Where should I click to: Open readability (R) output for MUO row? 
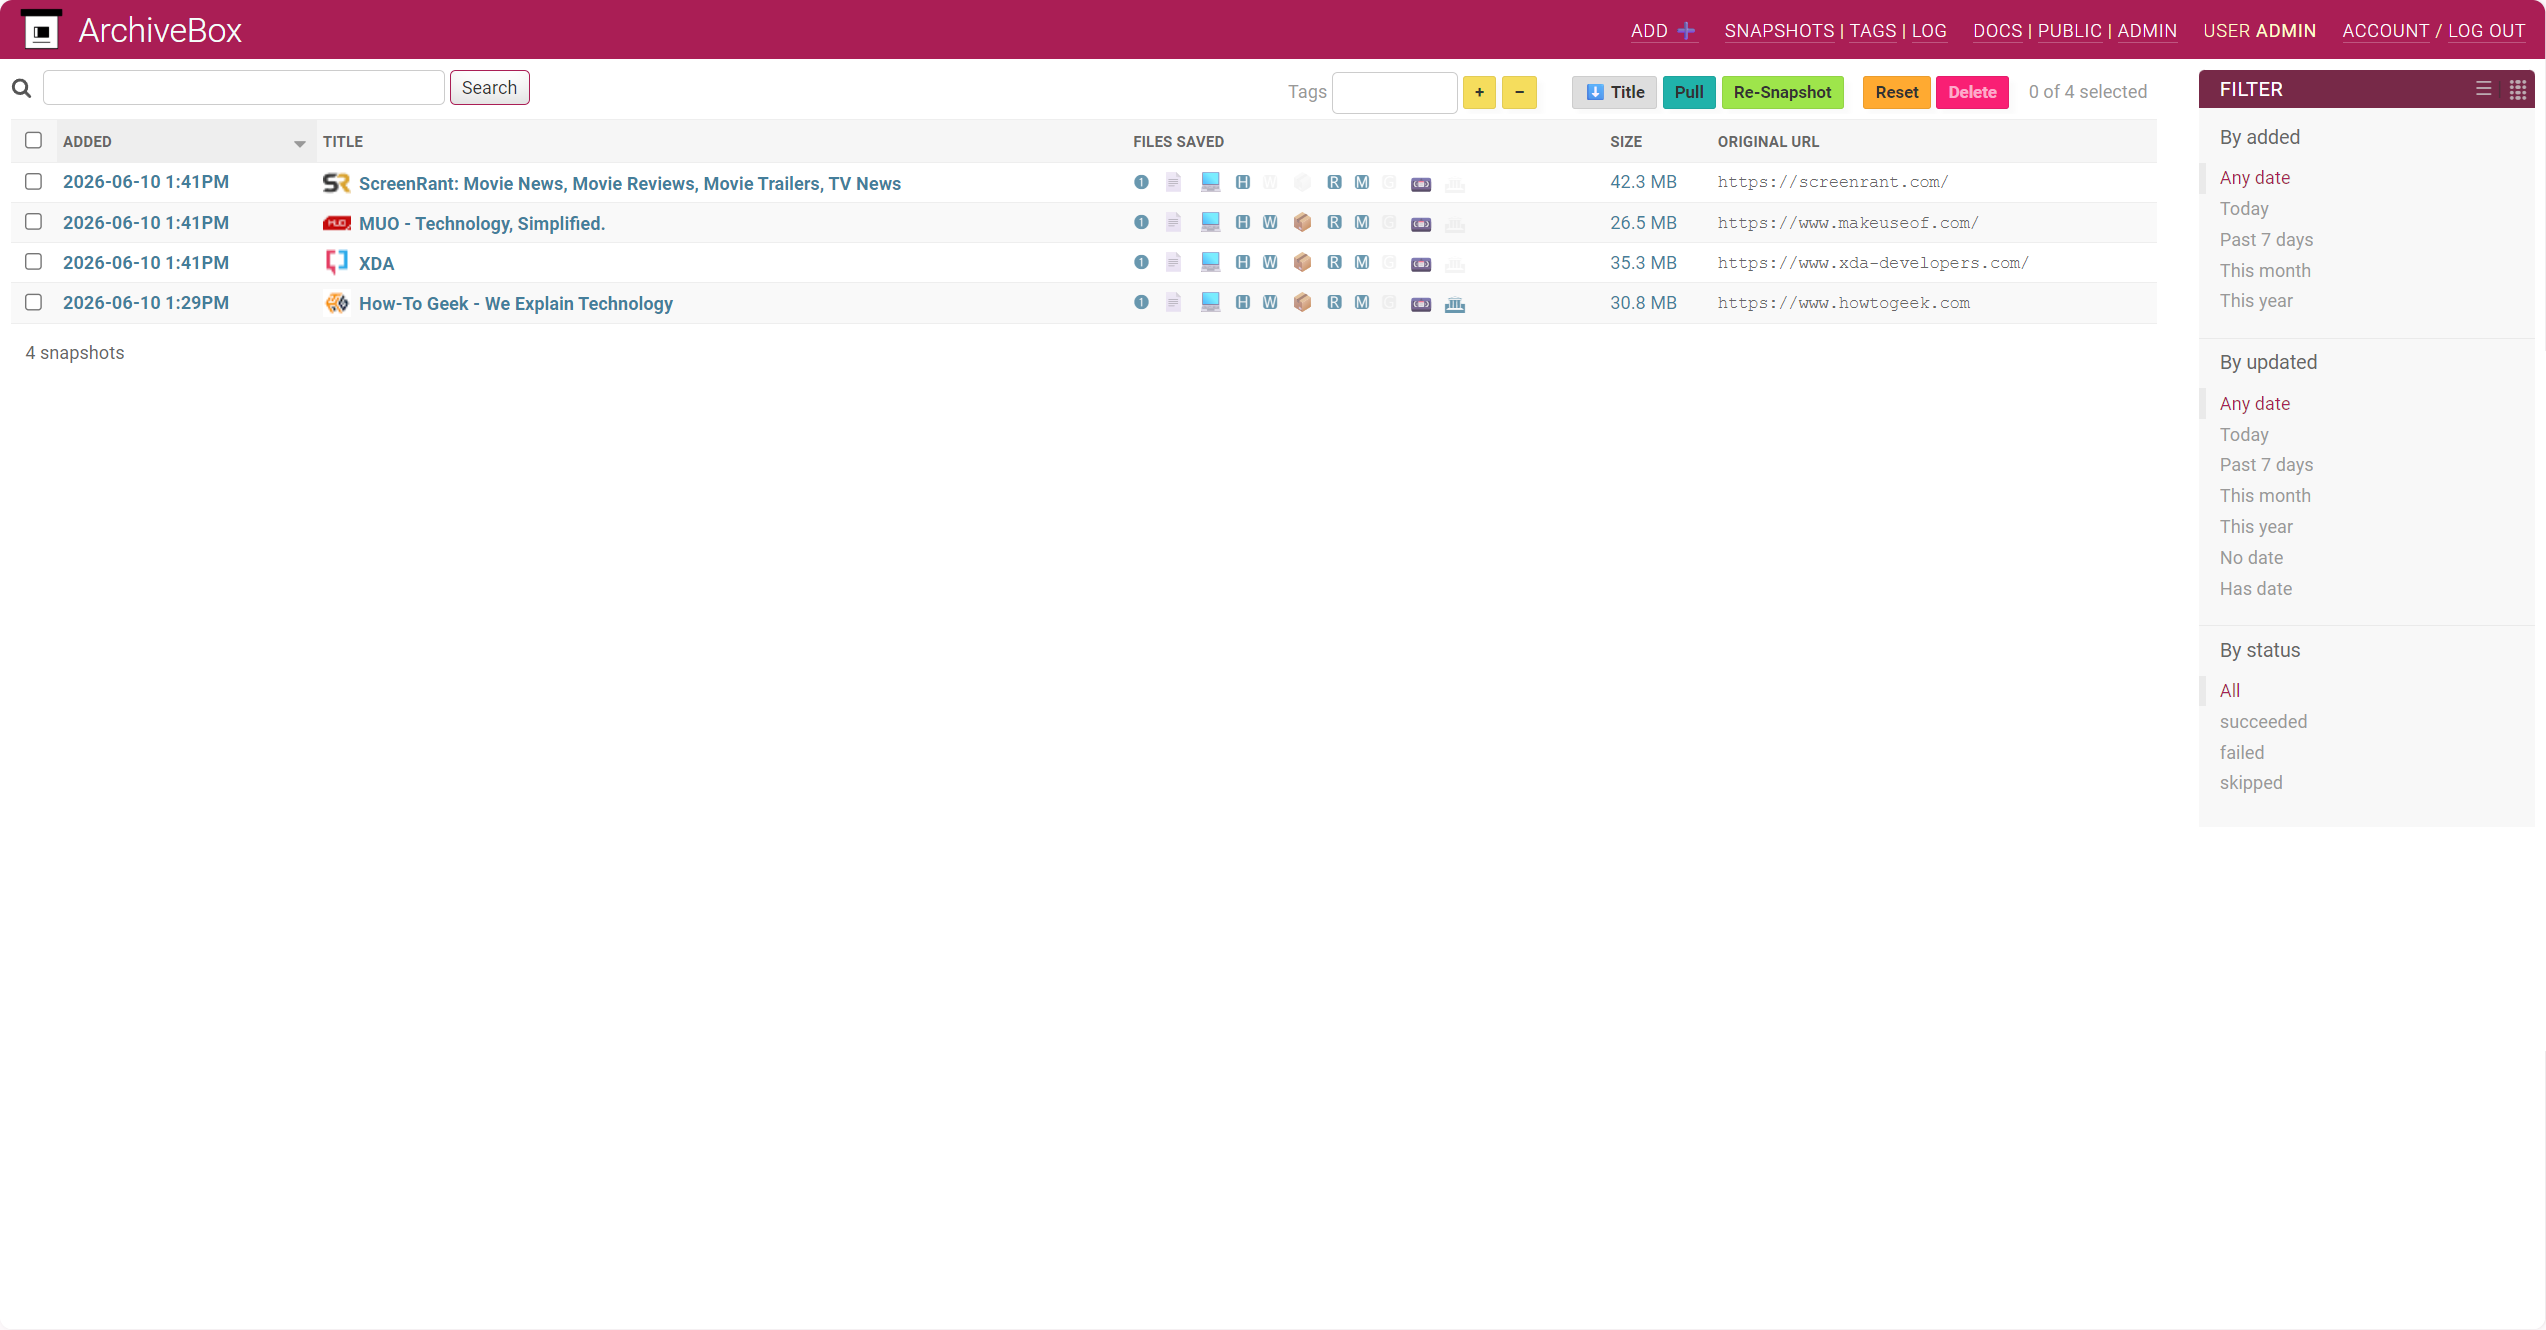pyautogui.click(x=1334, y=222)
